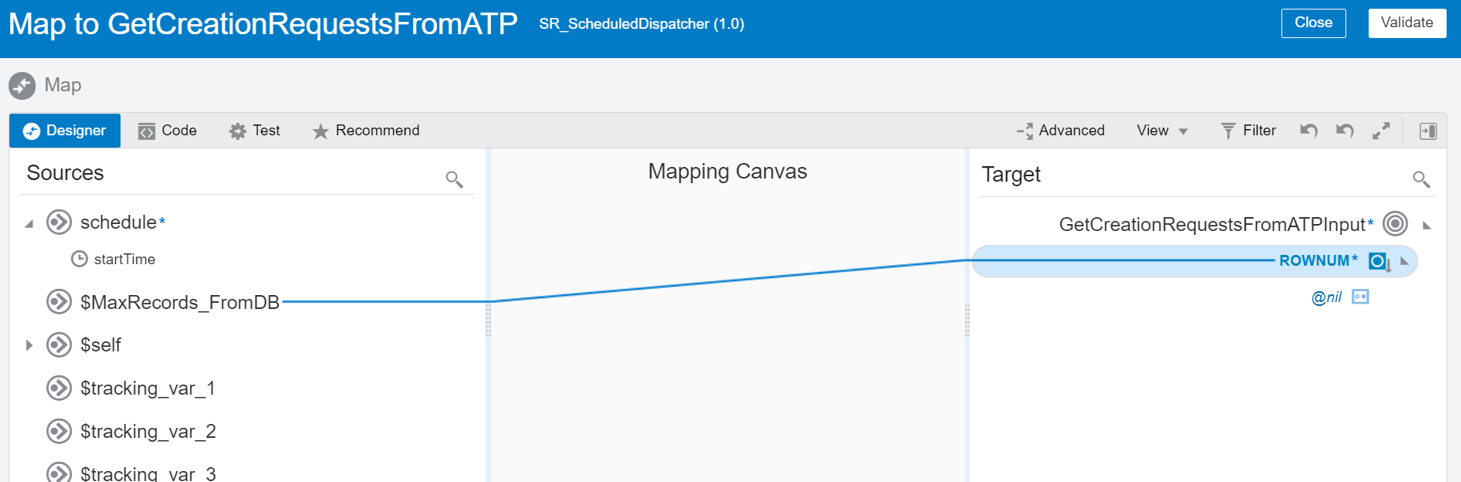The width and height of the screenshot is (1461, 482).
Task: Open the View dropdown menu
Action: click(x=1162, y=131)
